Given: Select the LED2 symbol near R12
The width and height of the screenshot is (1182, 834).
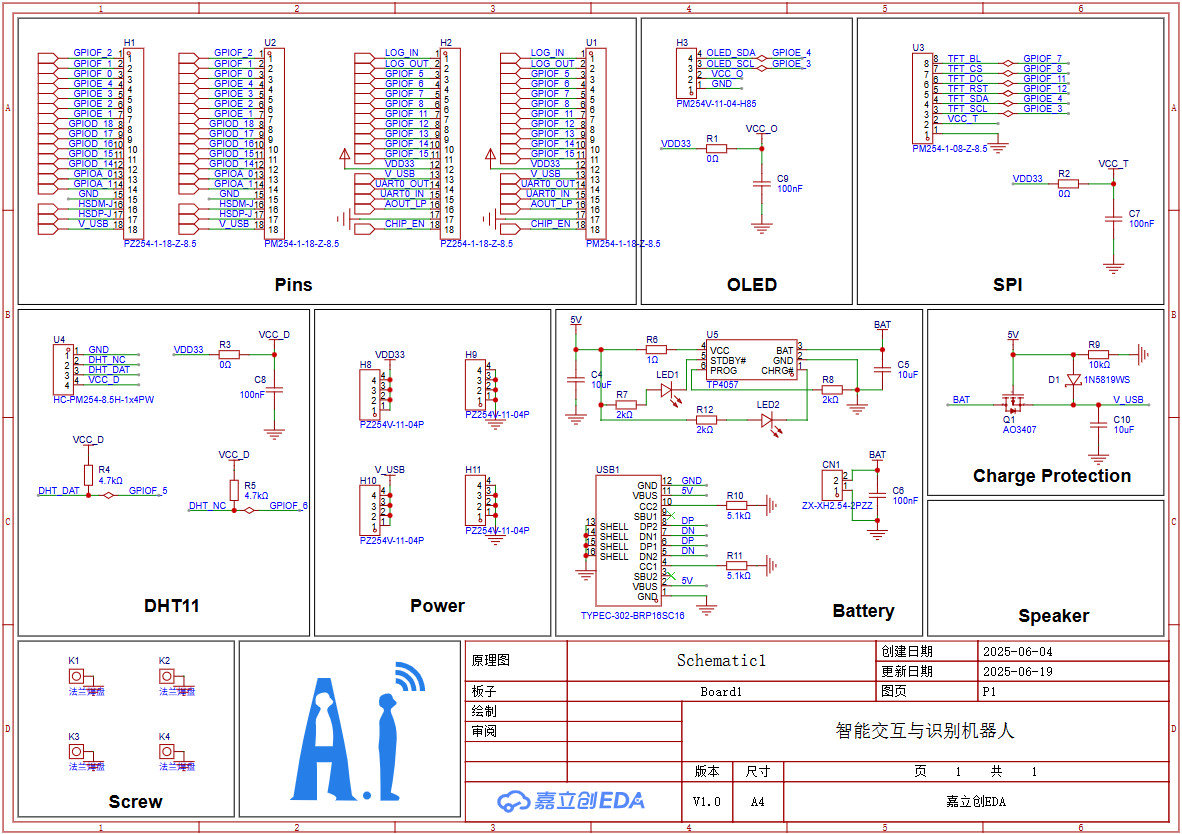Looking at the screenshot, I should (x=767, y=421).
